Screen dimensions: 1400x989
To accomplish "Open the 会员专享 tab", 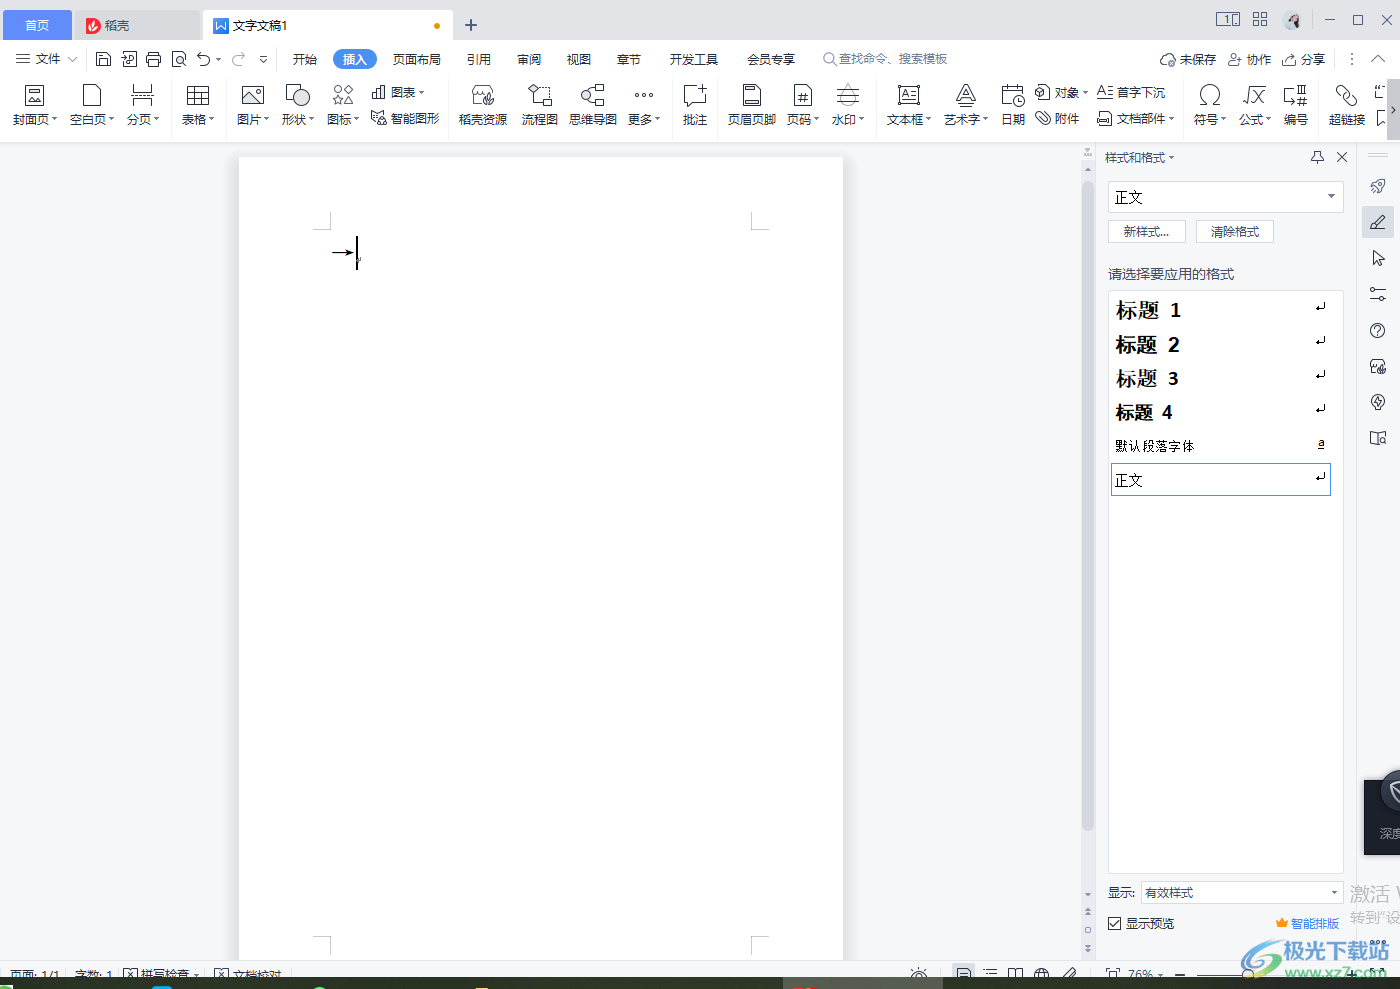I will (770, 59).
